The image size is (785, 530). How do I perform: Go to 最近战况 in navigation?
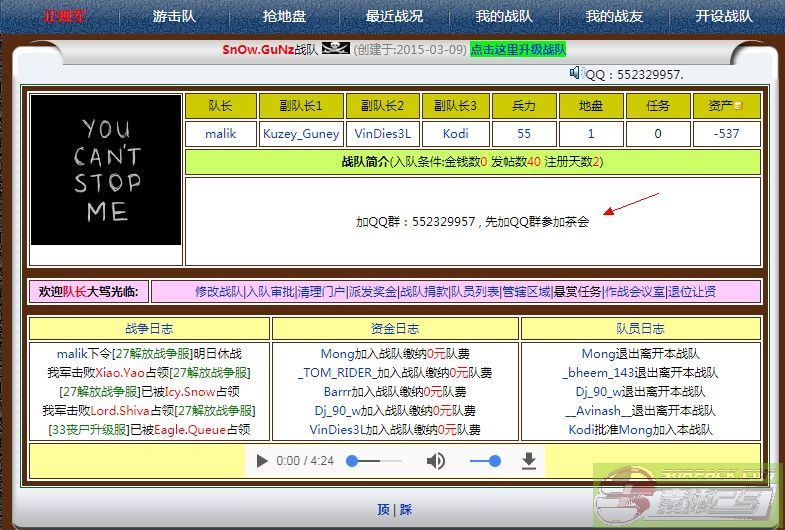click(x=394, y=17)
